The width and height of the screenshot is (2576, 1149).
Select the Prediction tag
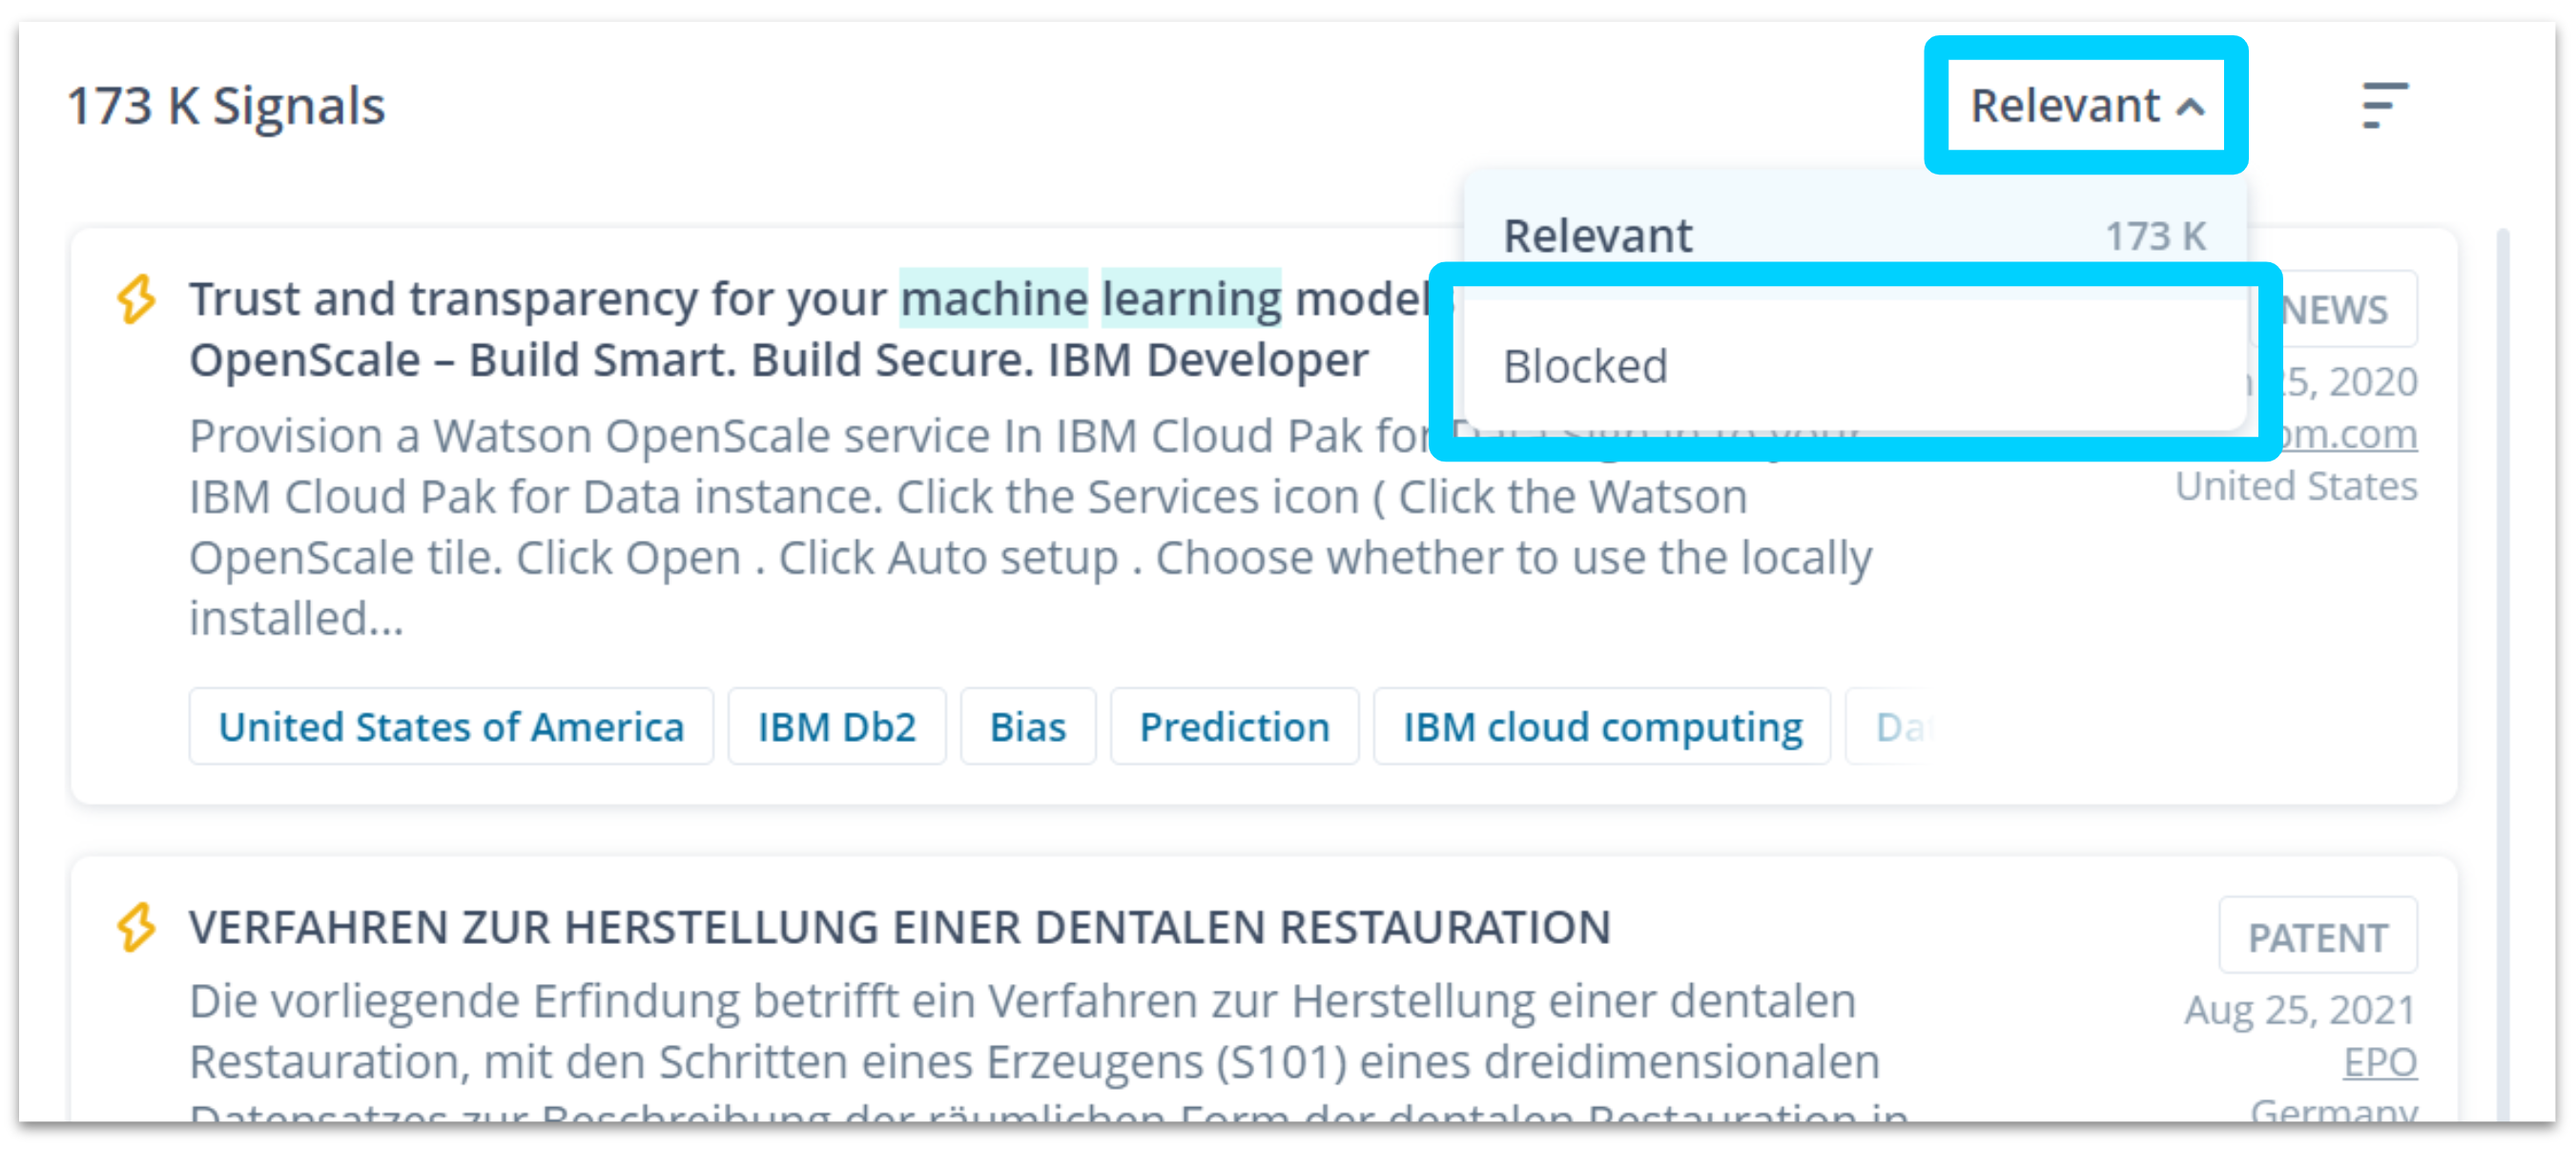tap(1234, 727)
